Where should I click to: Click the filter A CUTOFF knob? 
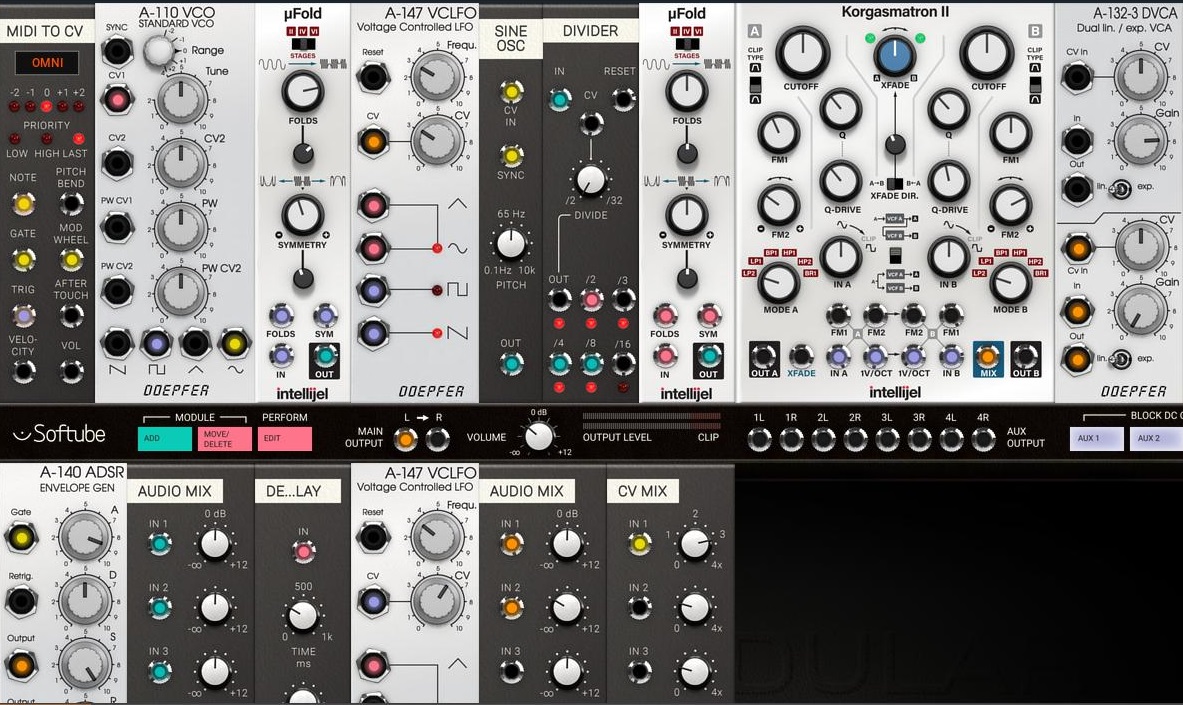click(802, 54)
